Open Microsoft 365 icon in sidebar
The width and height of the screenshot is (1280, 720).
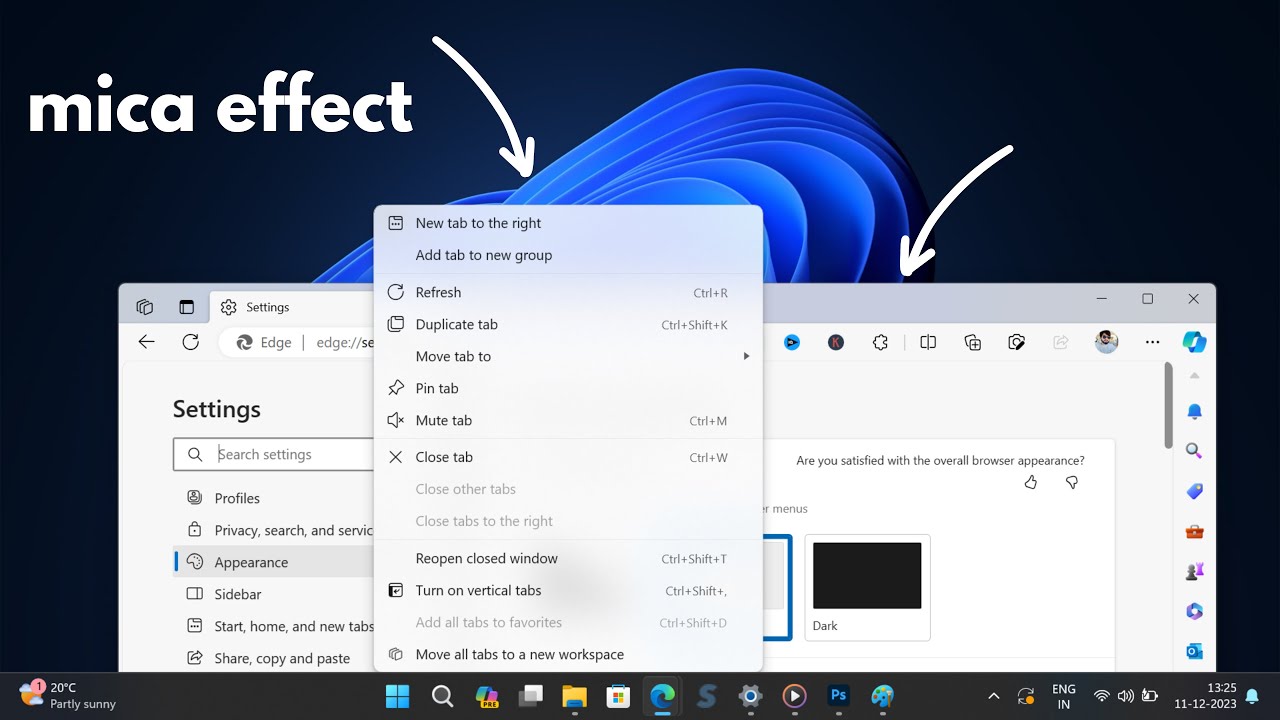[x=1194, y=611]
